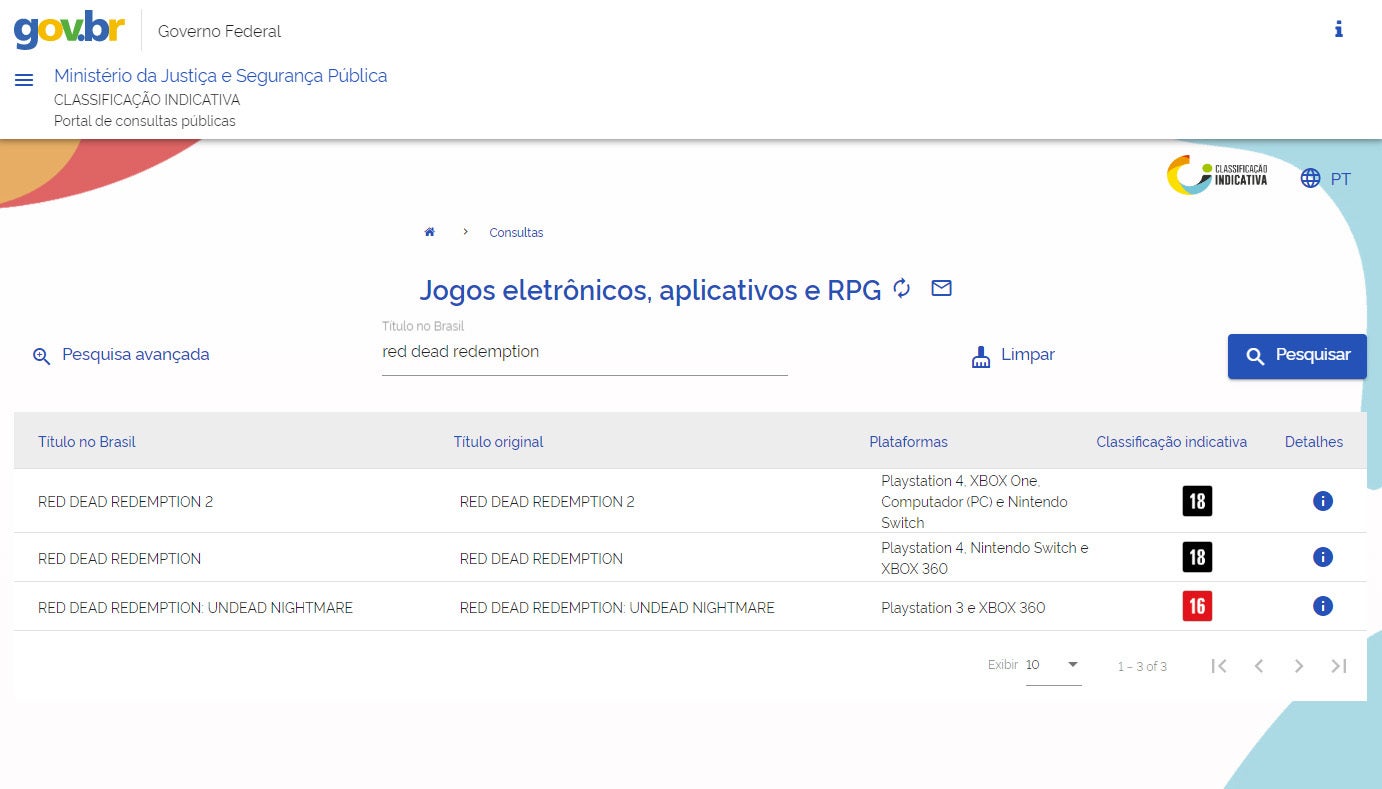Click the gov.br logo
This screenshot has width=1382, height=789.
click(69, 30)
